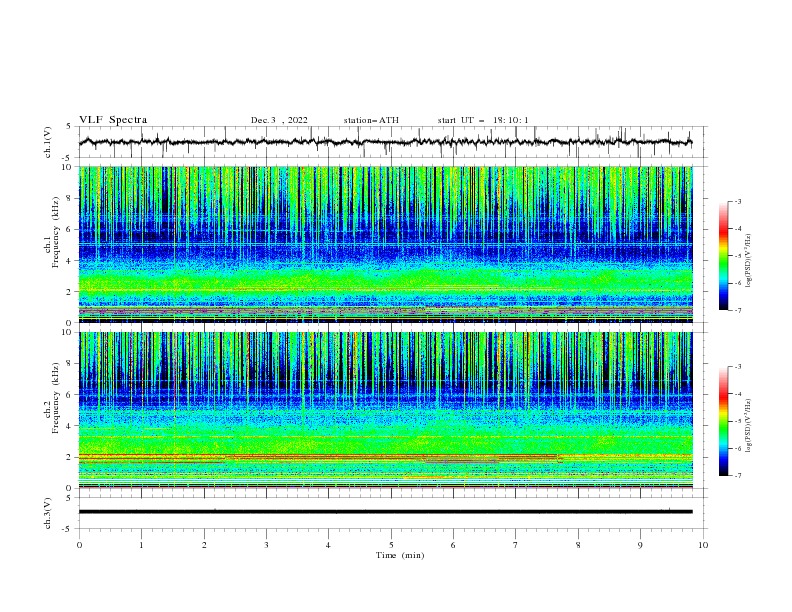The image size is (792, 612).
Task: Click the time axis tick label '0'
Action: [x=79, y=545]
